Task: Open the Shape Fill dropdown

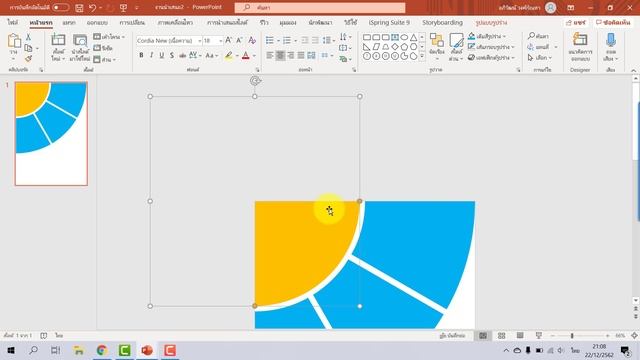Action: pyautogui.click(x=487, y=36)
